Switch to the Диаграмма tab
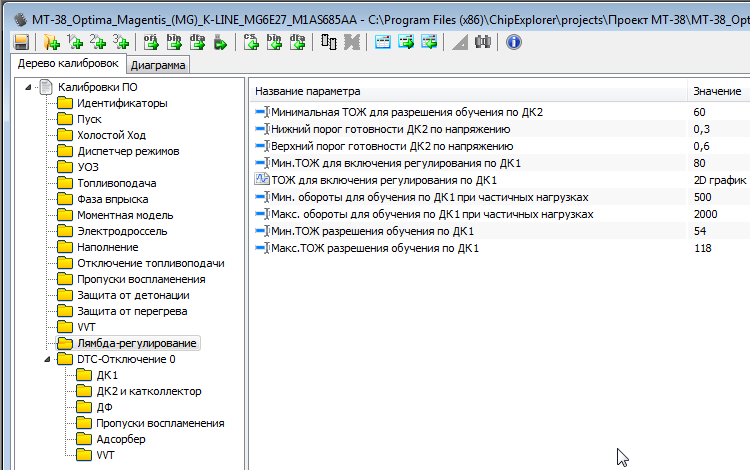750x470 pixels. 157,66
